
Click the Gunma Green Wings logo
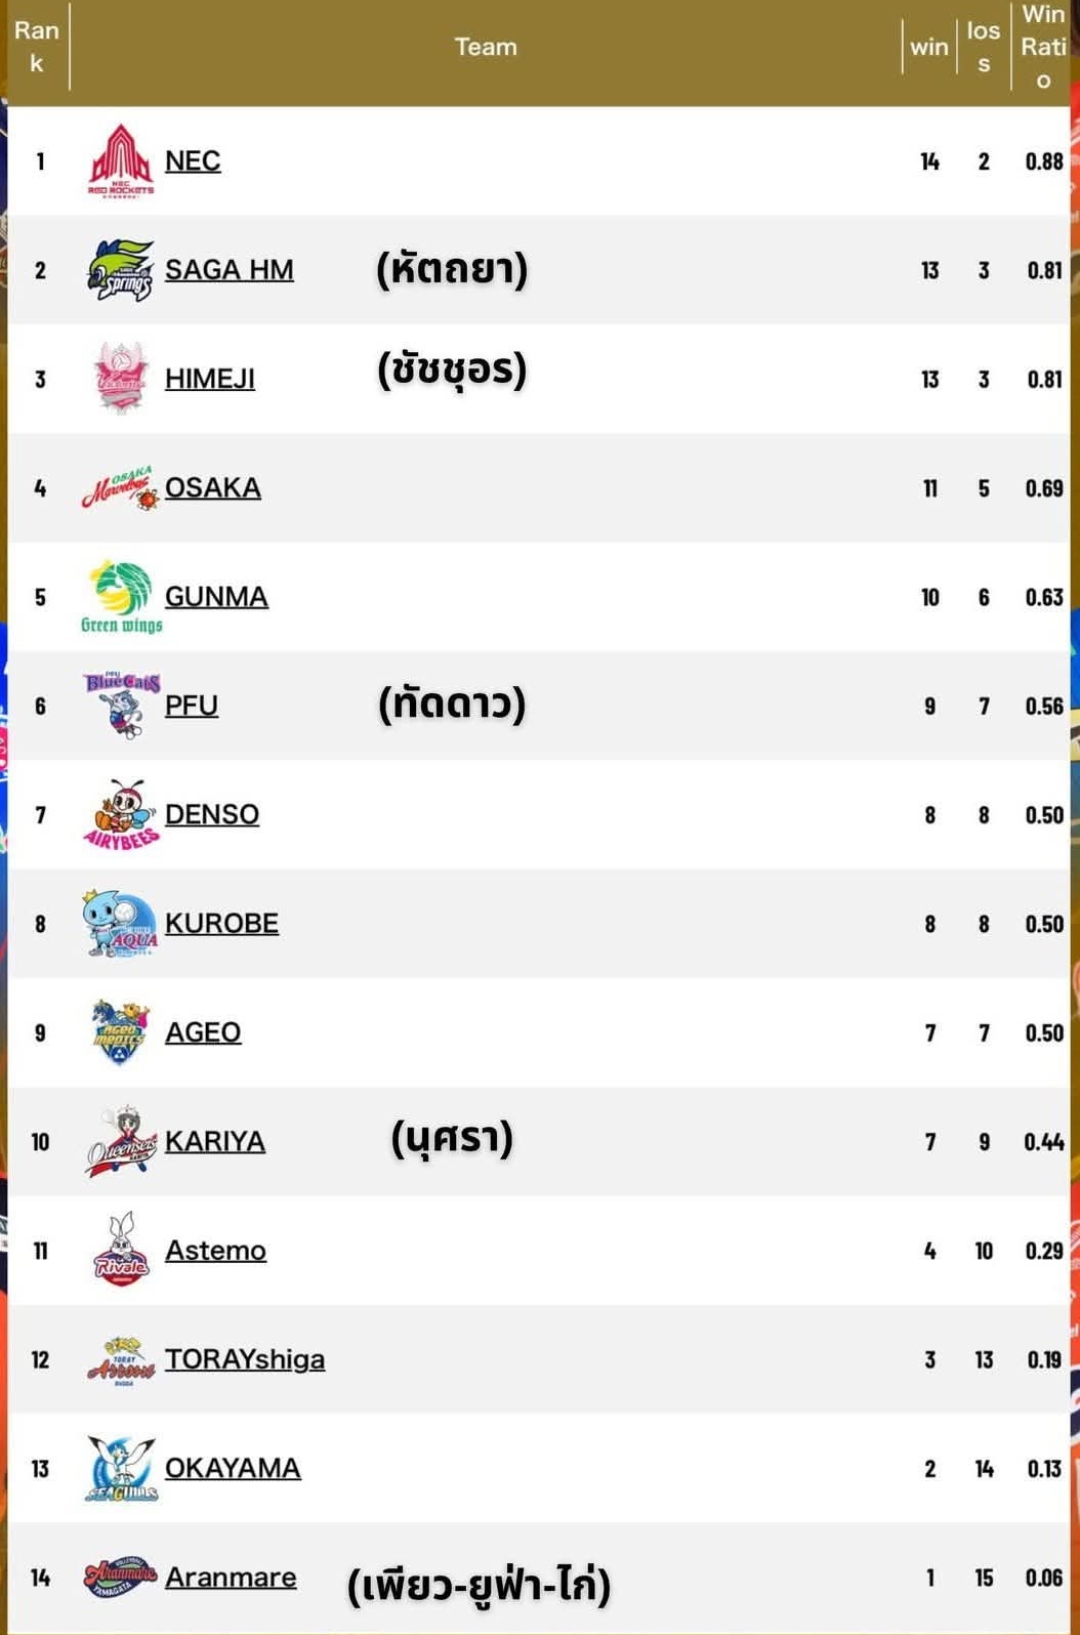(x=121, y=597)
